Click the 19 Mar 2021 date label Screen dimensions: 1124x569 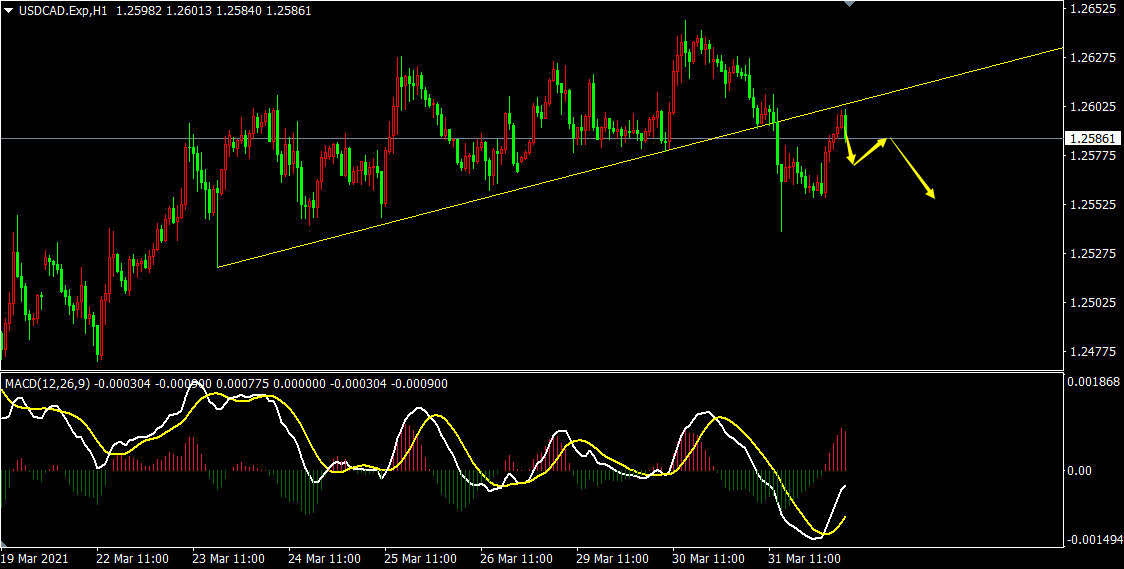(34, 558)
